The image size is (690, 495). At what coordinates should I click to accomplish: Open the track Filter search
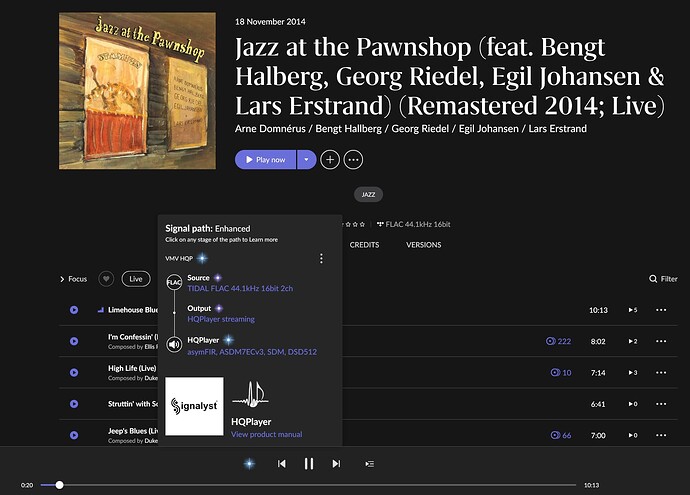pos(663,279)
